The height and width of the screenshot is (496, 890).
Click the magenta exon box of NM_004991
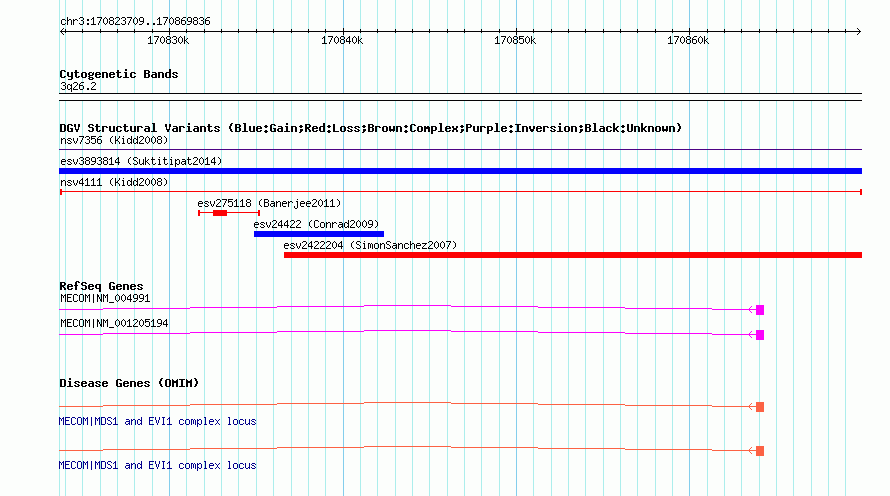pyautogui.click(x=760, y=310)
